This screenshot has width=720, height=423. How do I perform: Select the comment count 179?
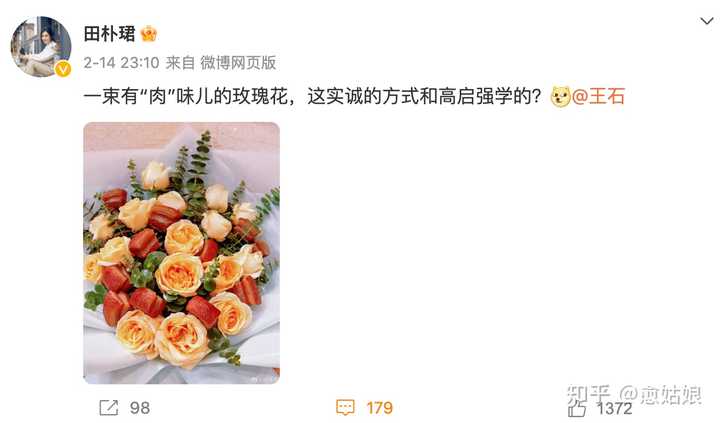pos(379,408)
